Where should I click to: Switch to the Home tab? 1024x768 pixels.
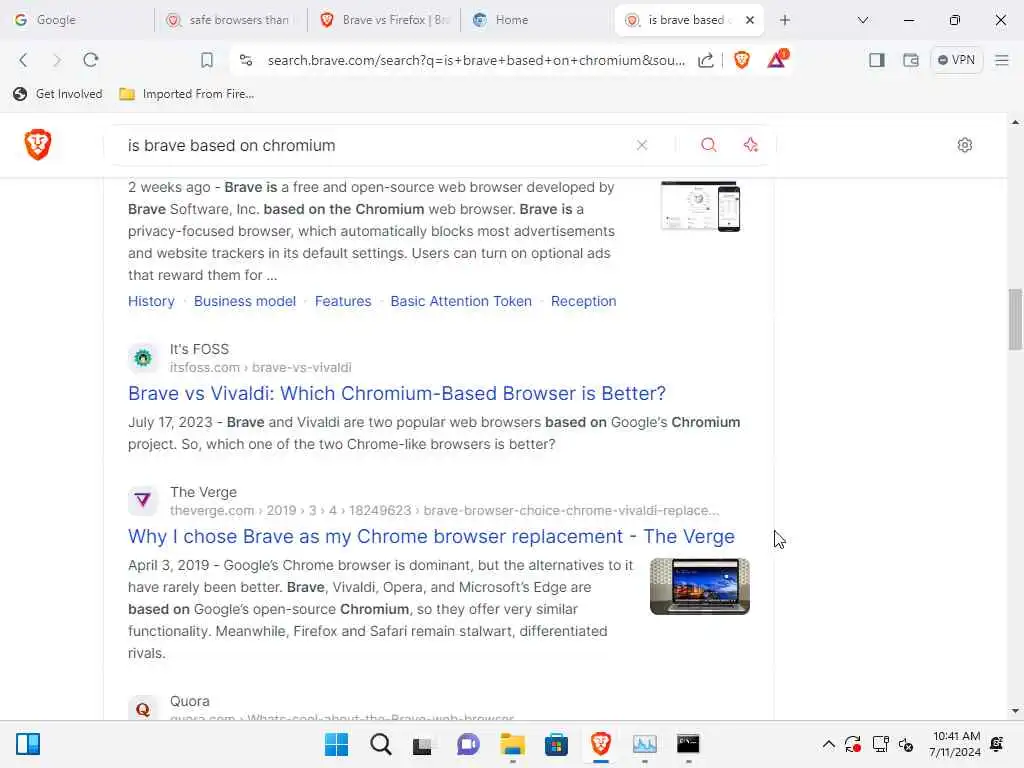pyautogui.click(x=537, y=20)
